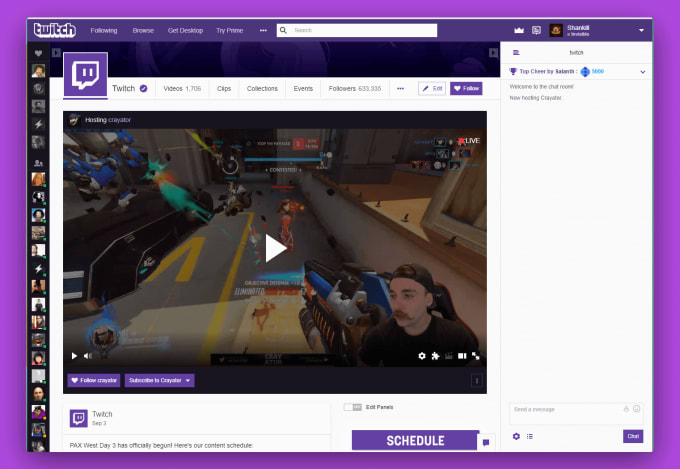This screenshot has width=680, height=469.
Task: Expand the Top Cheer chevron
Action: [643, 72]
